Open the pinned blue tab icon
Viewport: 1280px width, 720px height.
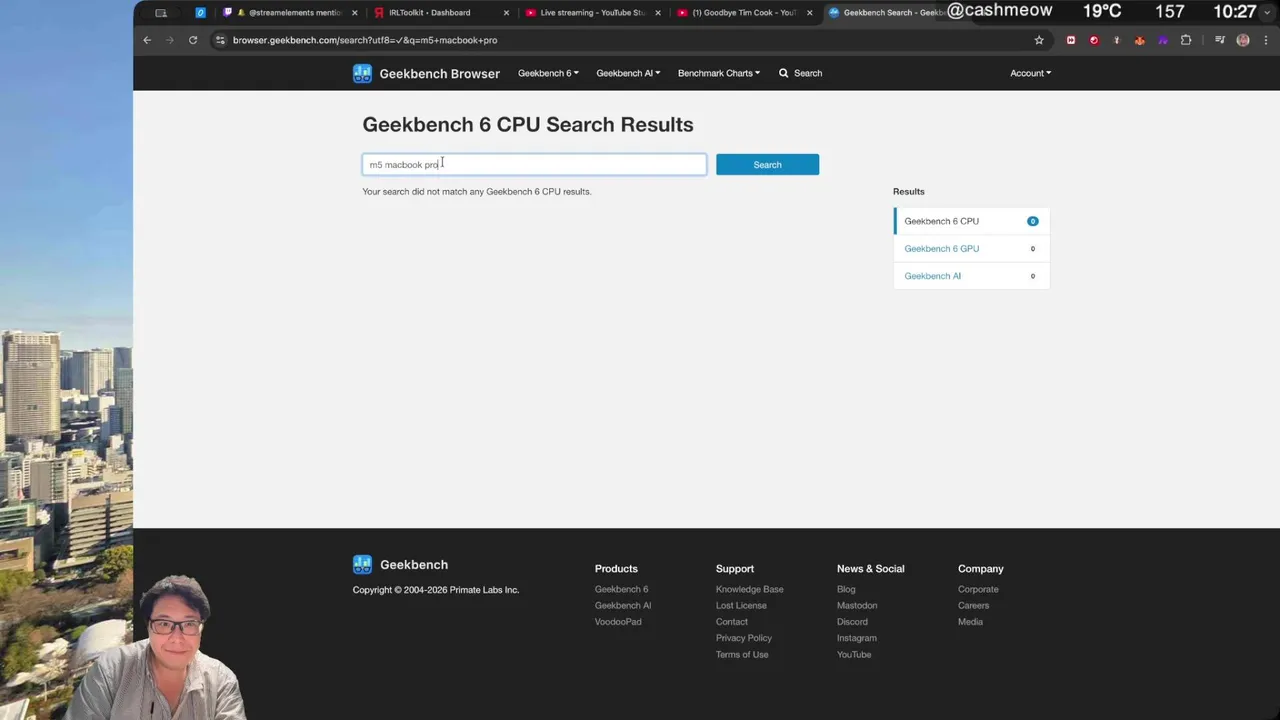pyautogui.click(x=201, y=13)
